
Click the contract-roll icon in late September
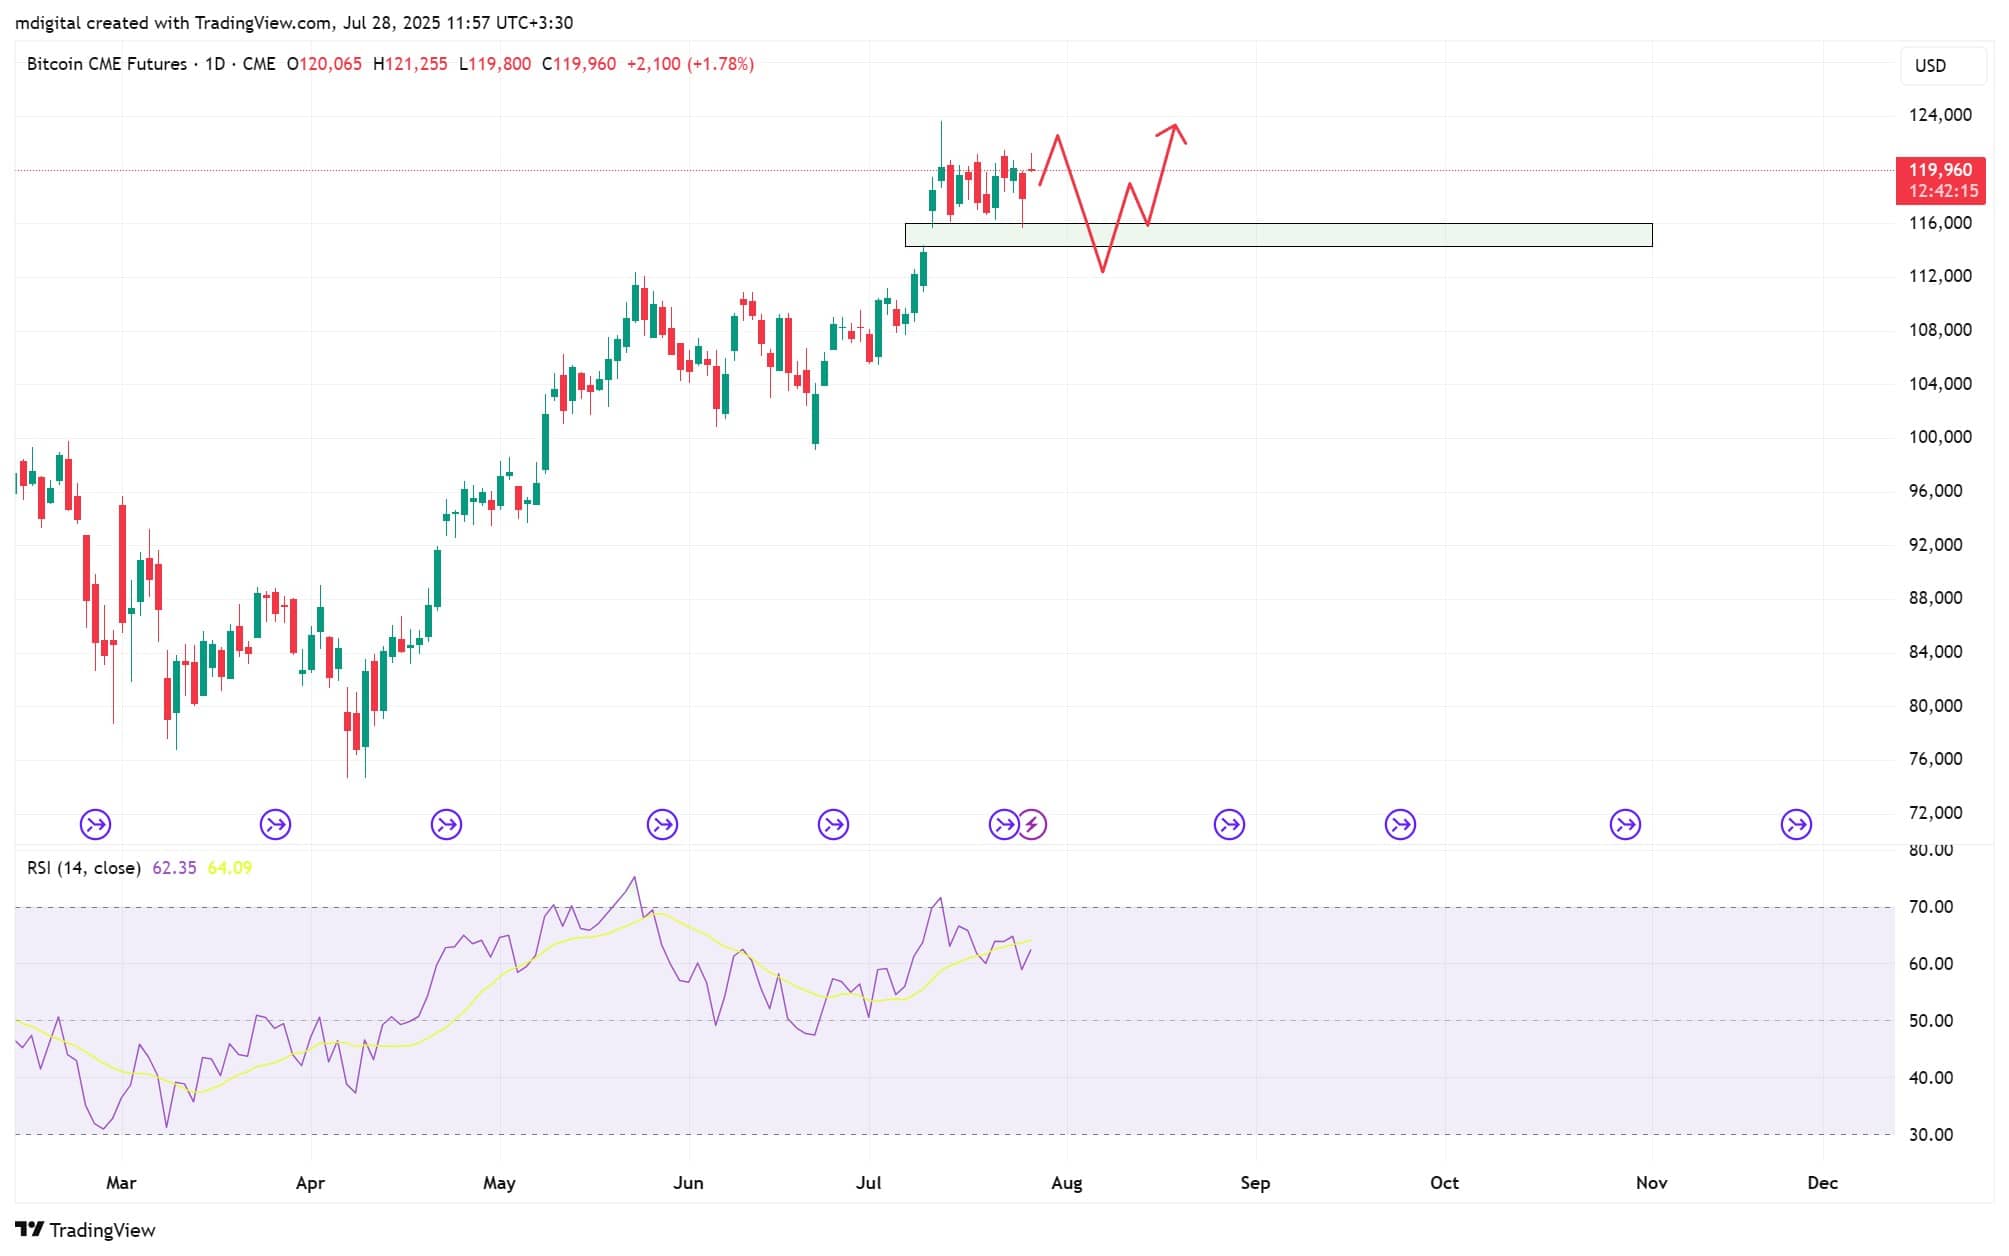click(1400, 825)
